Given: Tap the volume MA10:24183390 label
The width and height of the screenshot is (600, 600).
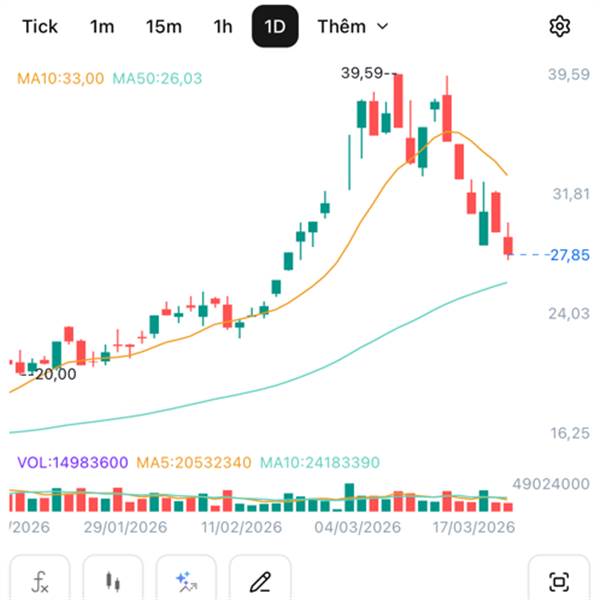Looking at the screenshot, I should pos(327,462).
